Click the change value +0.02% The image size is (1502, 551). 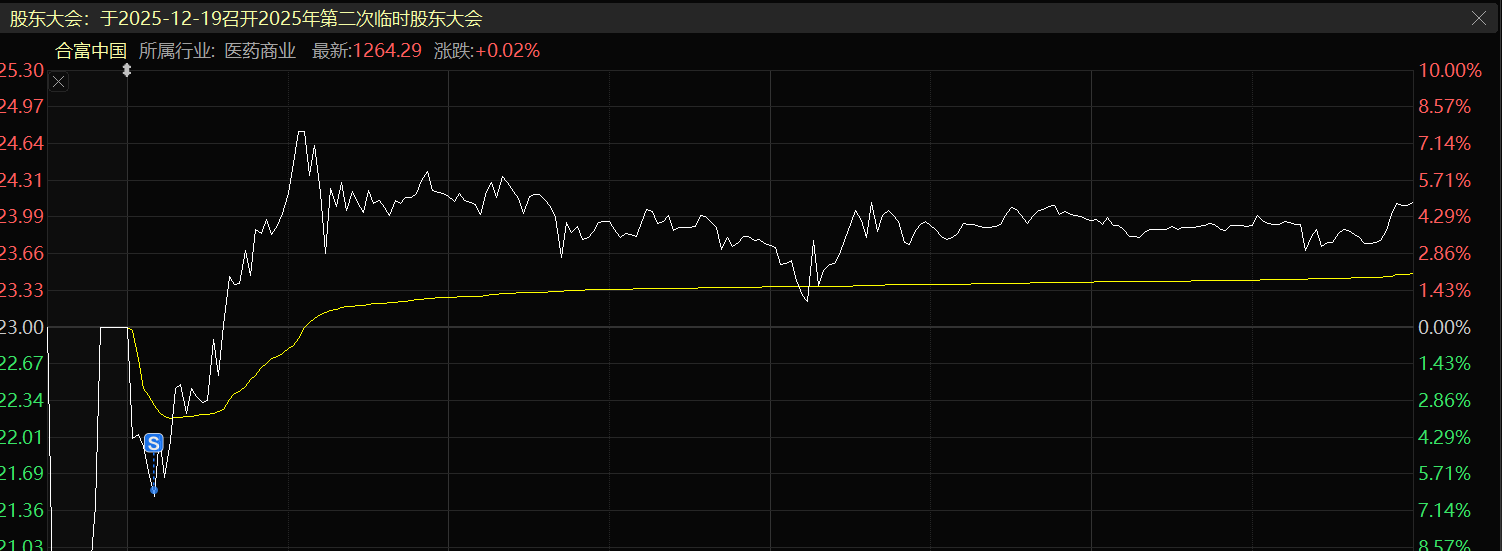507,51
